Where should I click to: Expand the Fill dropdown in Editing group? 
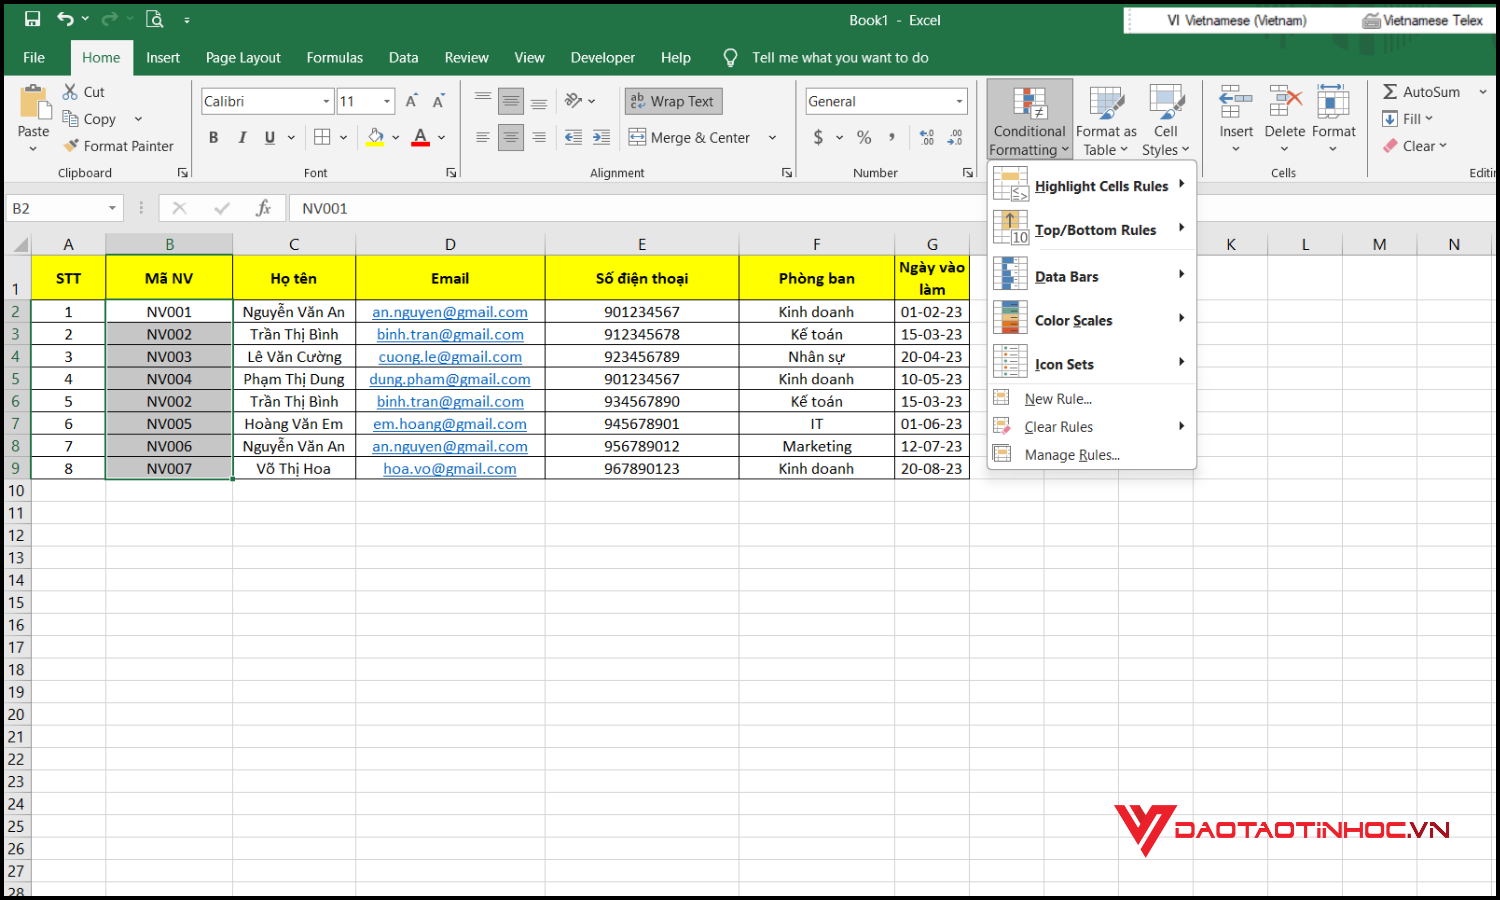(1429, 119)
